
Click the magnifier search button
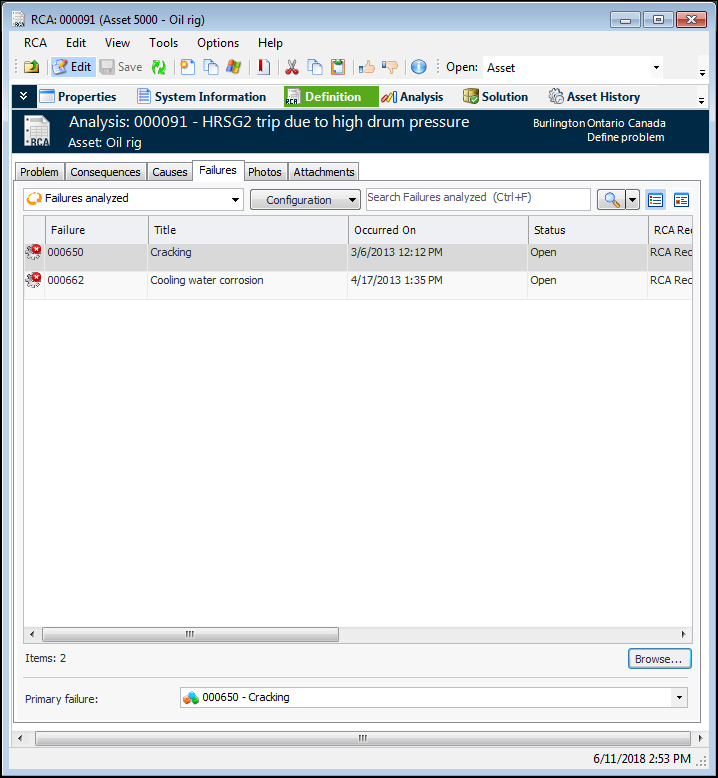[x=611, y=200]
